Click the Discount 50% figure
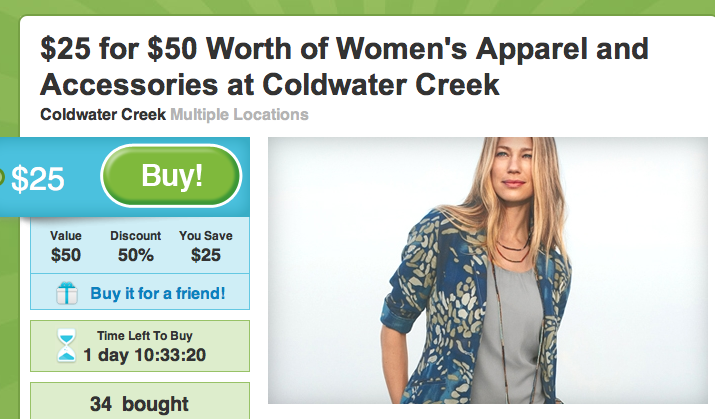Viewport: 715px width, 419px height. coord(135,255)
